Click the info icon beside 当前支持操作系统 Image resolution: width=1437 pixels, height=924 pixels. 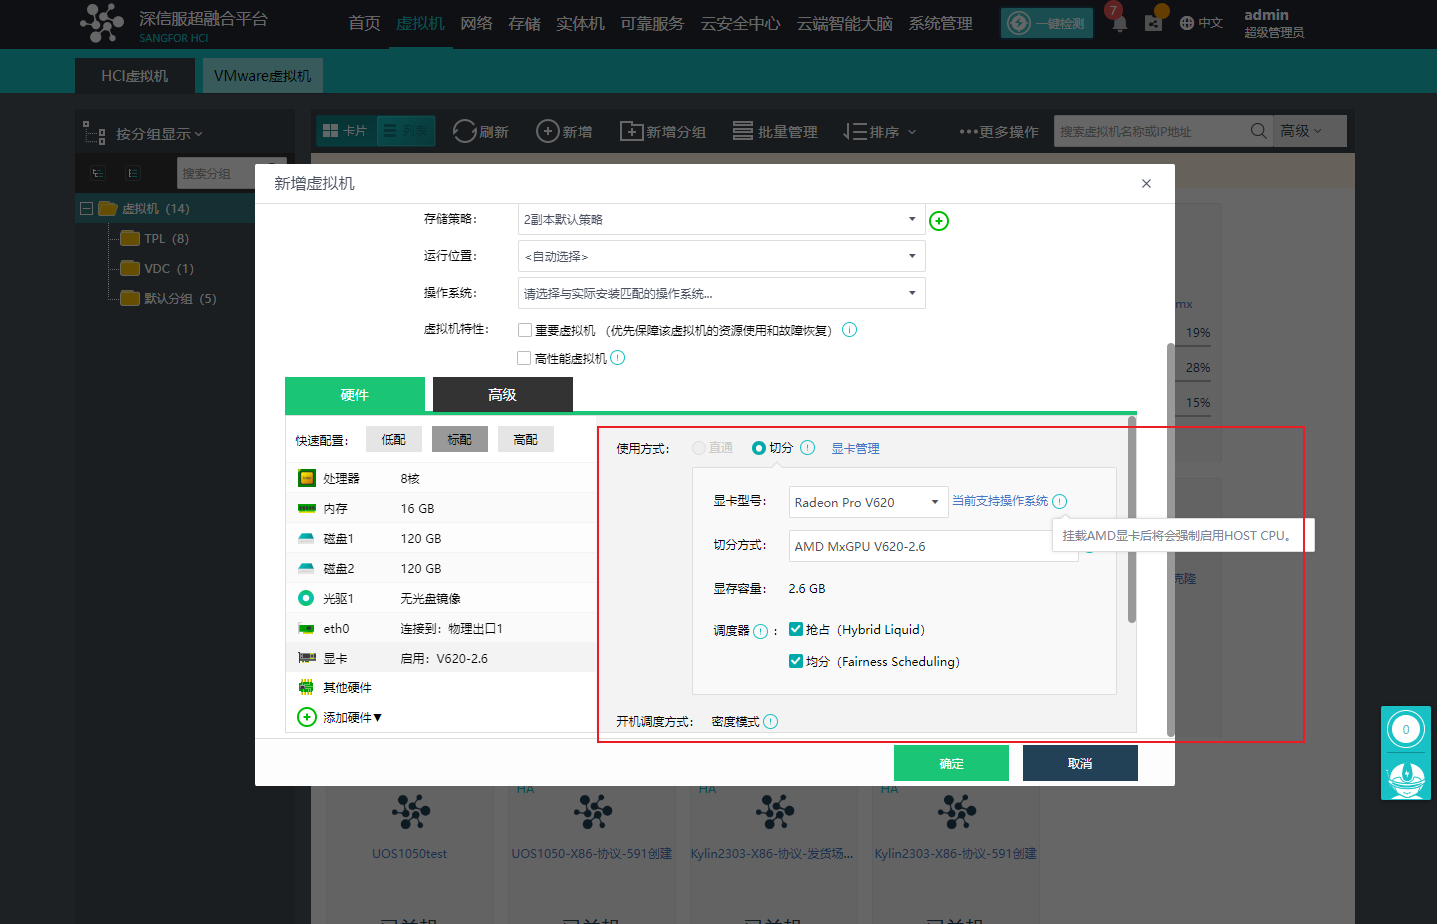1060,502
